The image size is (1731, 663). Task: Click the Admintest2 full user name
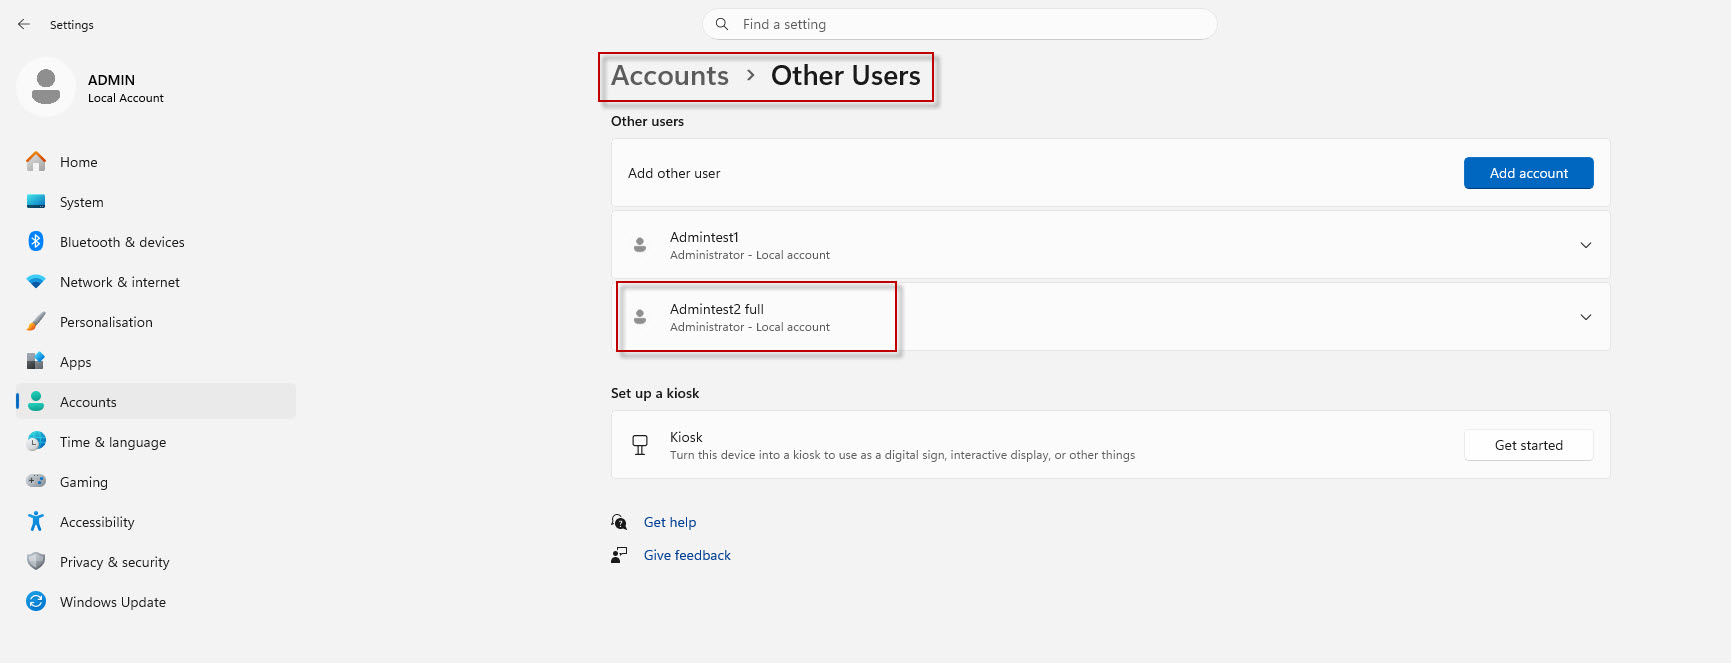717,309
